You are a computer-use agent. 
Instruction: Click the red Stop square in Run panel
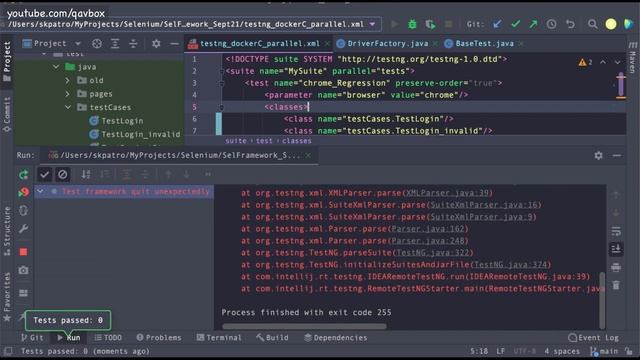click(23, 252)
